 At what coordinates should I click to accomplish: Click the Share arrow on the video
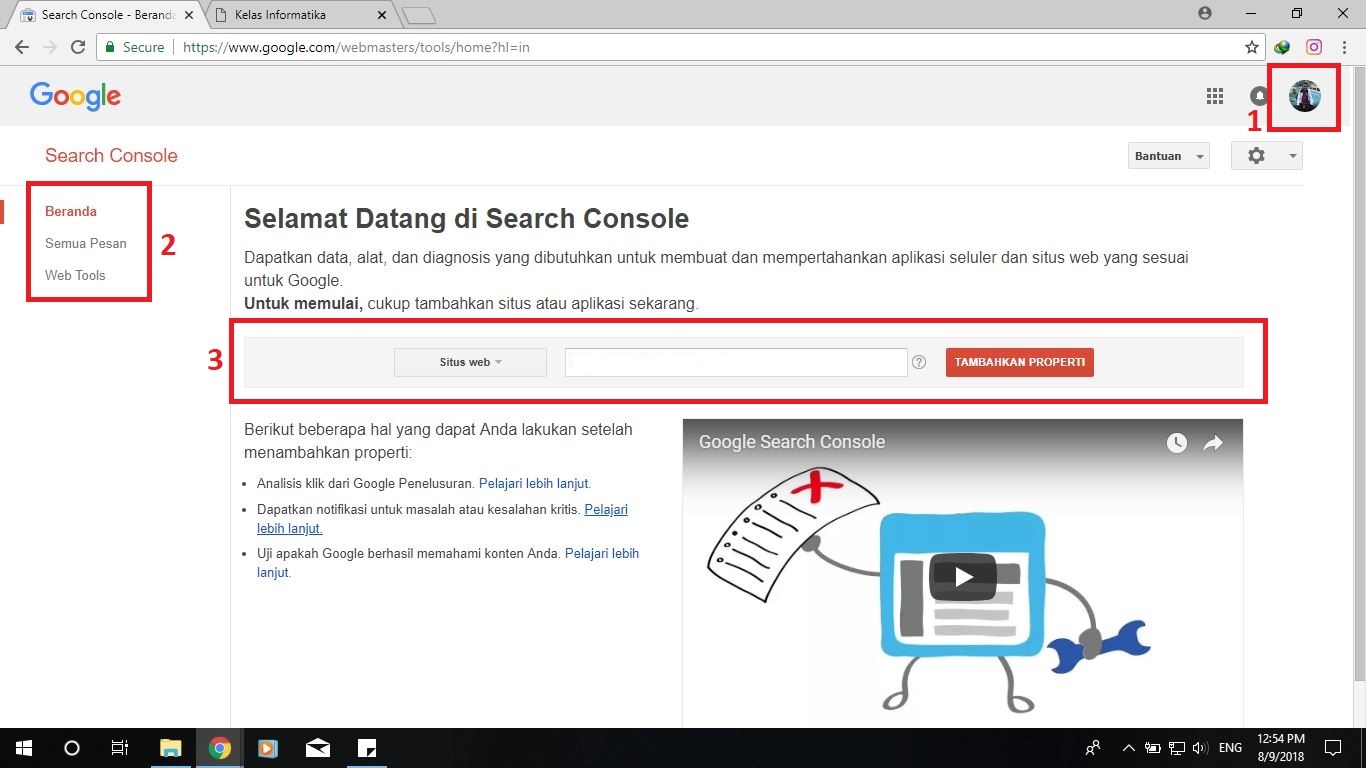[x=1213, y=443]
